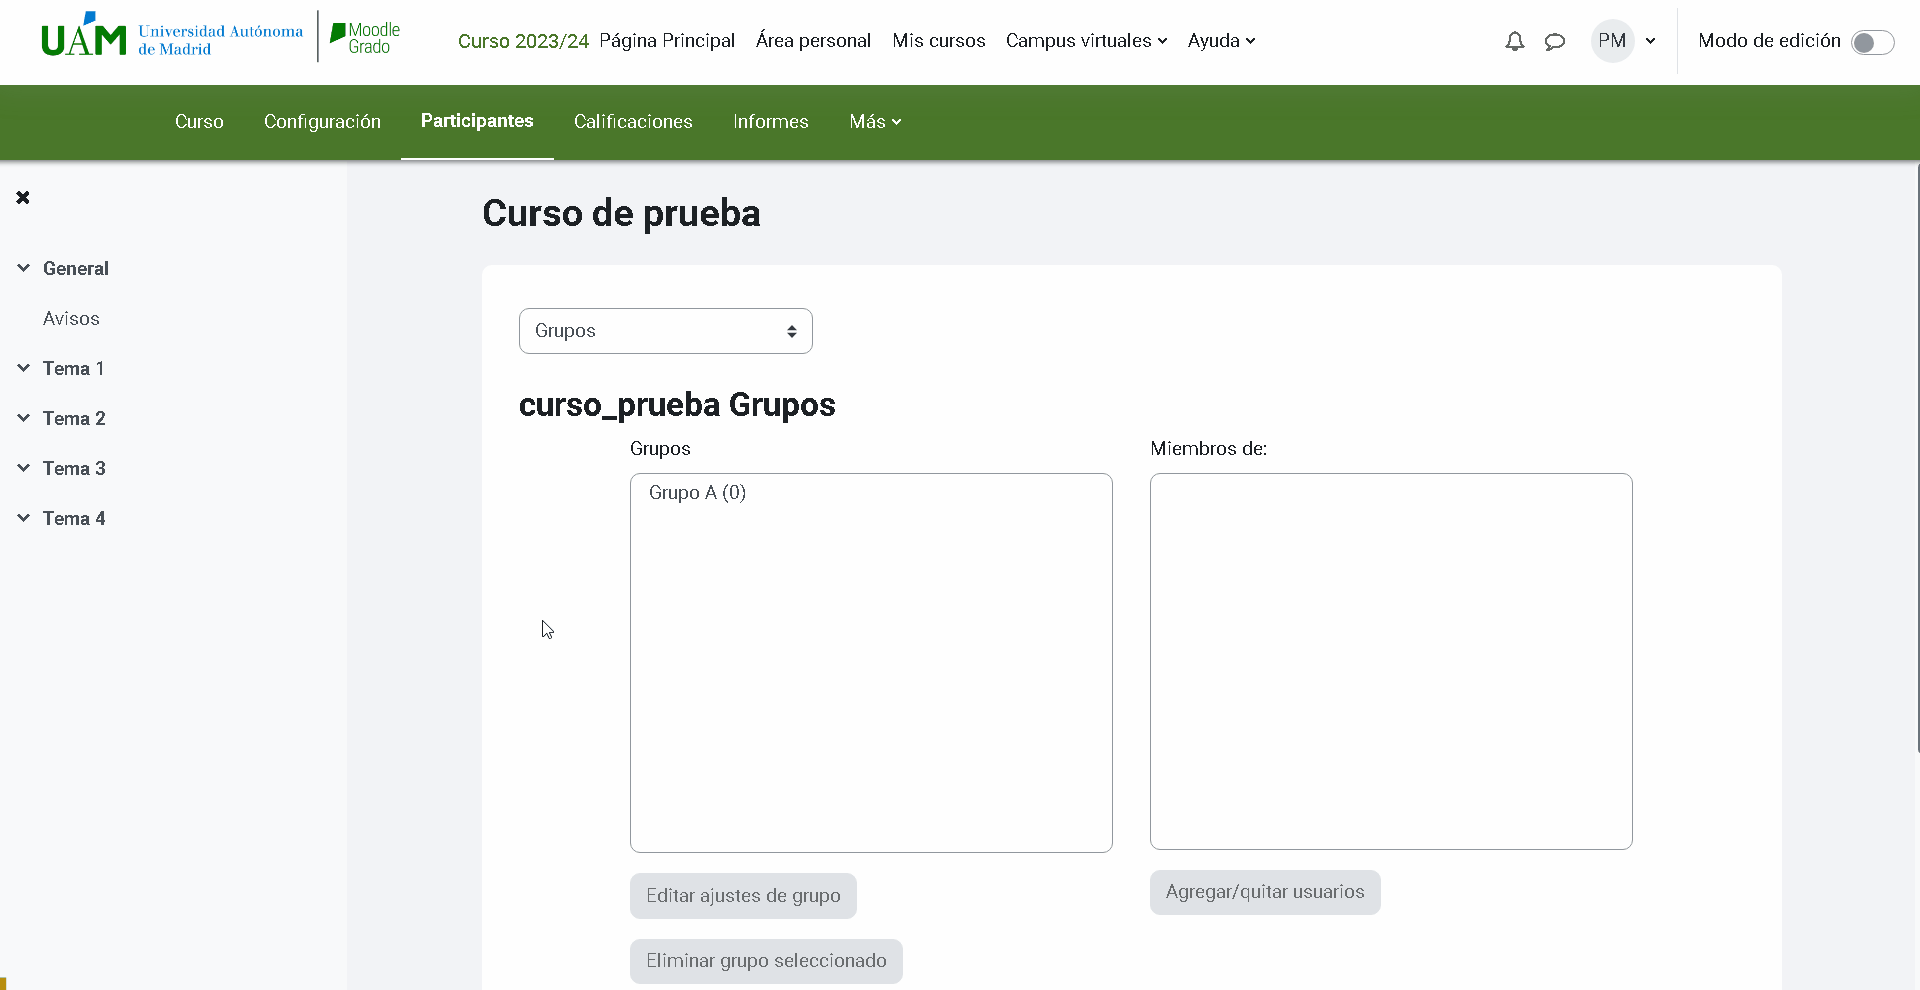1920x990 pixels.
Task: Close the course index sidebar
Action: click(x=23, y=197)
